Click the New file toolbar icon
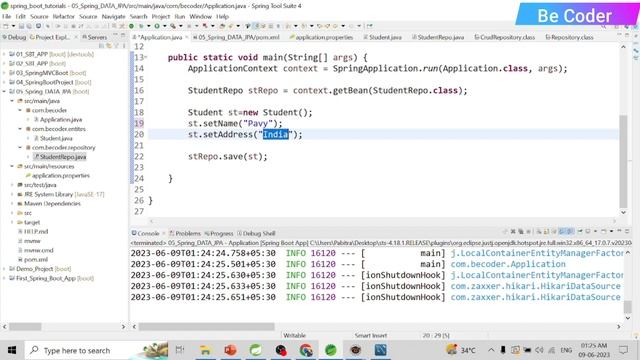This screenshot has height=360, width=640. pyautogui.click(x=5, y=26)
